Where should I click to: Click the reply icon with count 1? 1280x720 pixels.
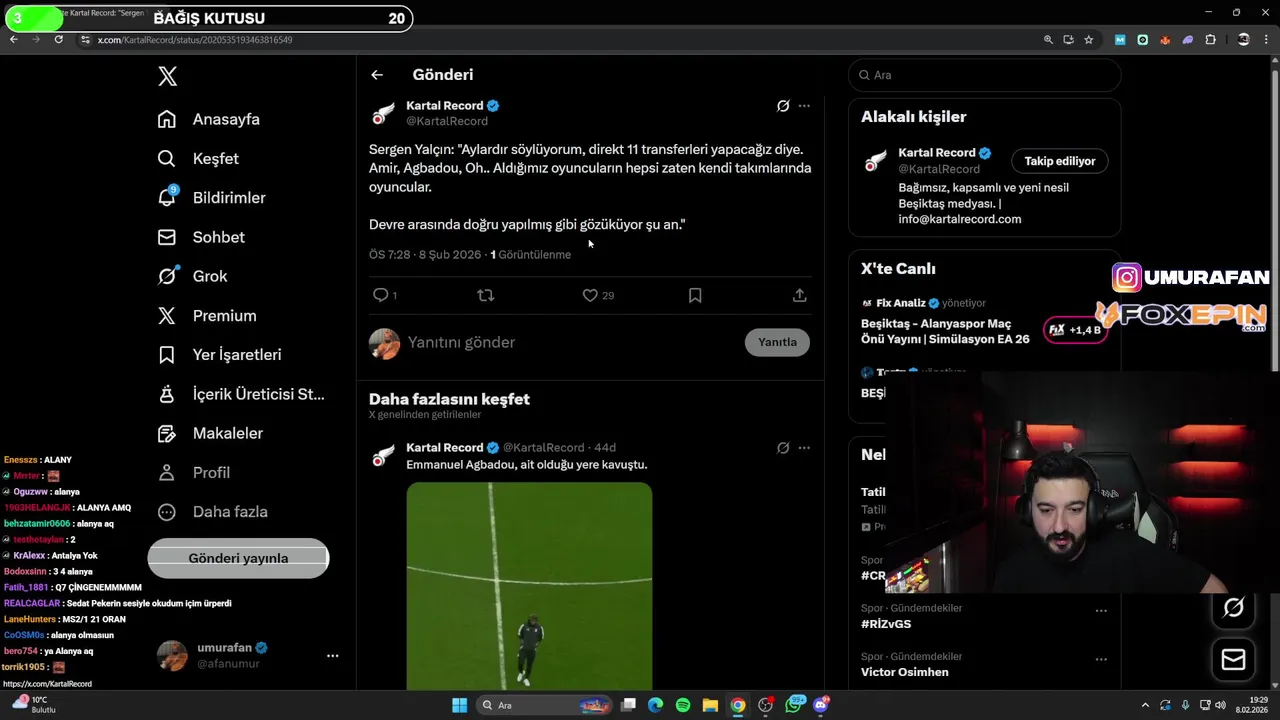point(385,295)
